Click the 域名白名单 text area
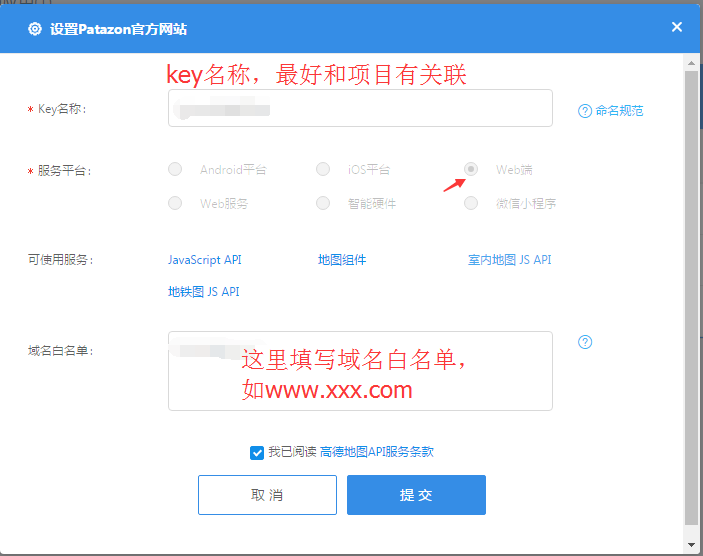Screen dimensions: 703x556 [360, 371]
